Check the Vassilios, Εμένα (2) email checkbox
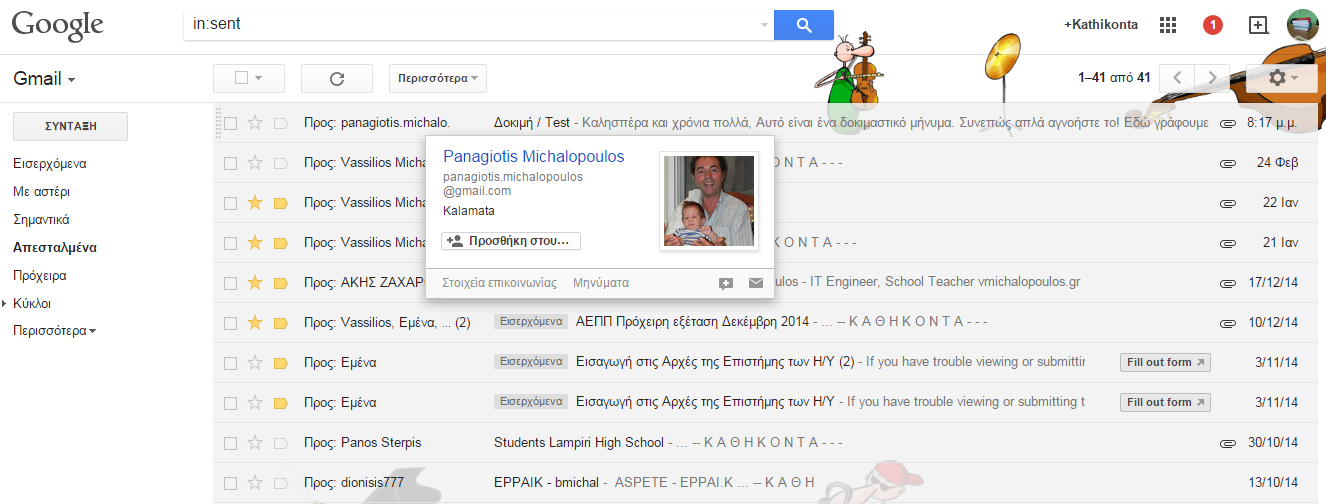This screenshot has height=504, width=1326. 230,323
